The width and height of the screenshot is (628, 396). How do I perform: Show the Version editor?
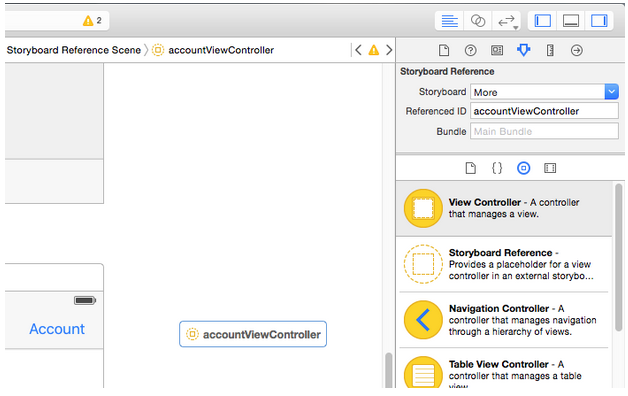click(507, 21)
